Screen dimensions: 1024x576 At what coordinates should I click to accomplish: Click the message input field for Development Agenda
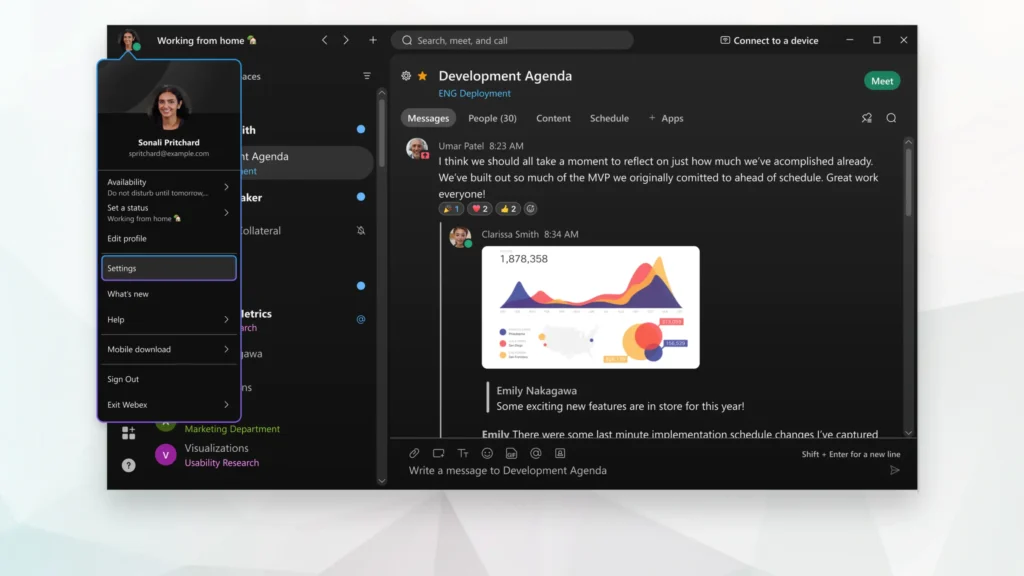600,470
